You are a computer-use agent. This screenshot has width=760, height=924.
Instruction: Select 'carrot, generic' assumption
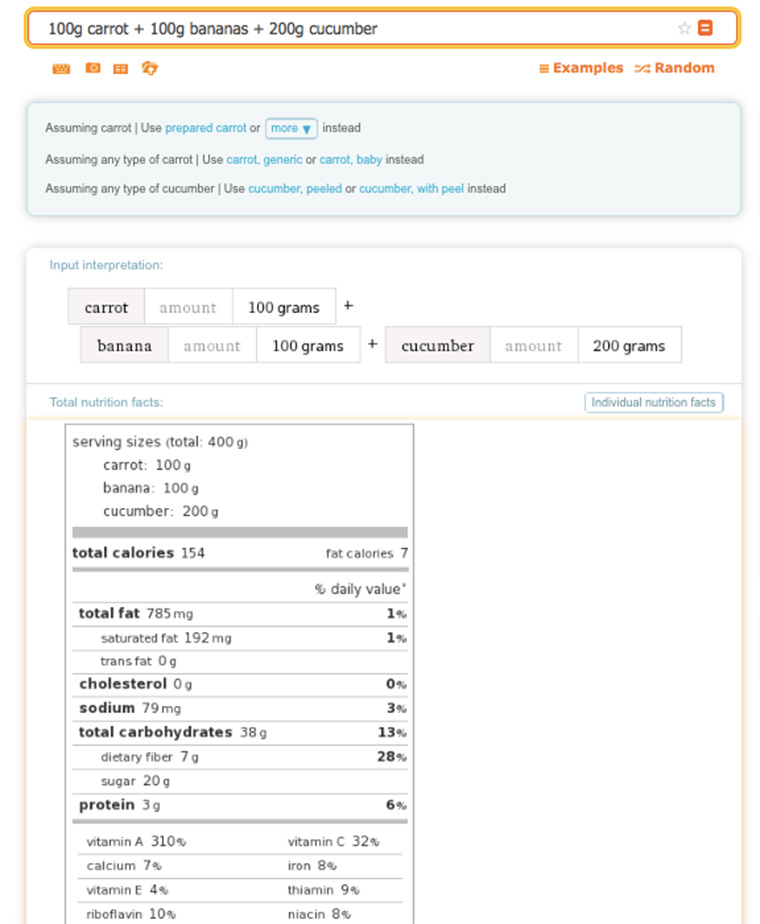[264, 159]
